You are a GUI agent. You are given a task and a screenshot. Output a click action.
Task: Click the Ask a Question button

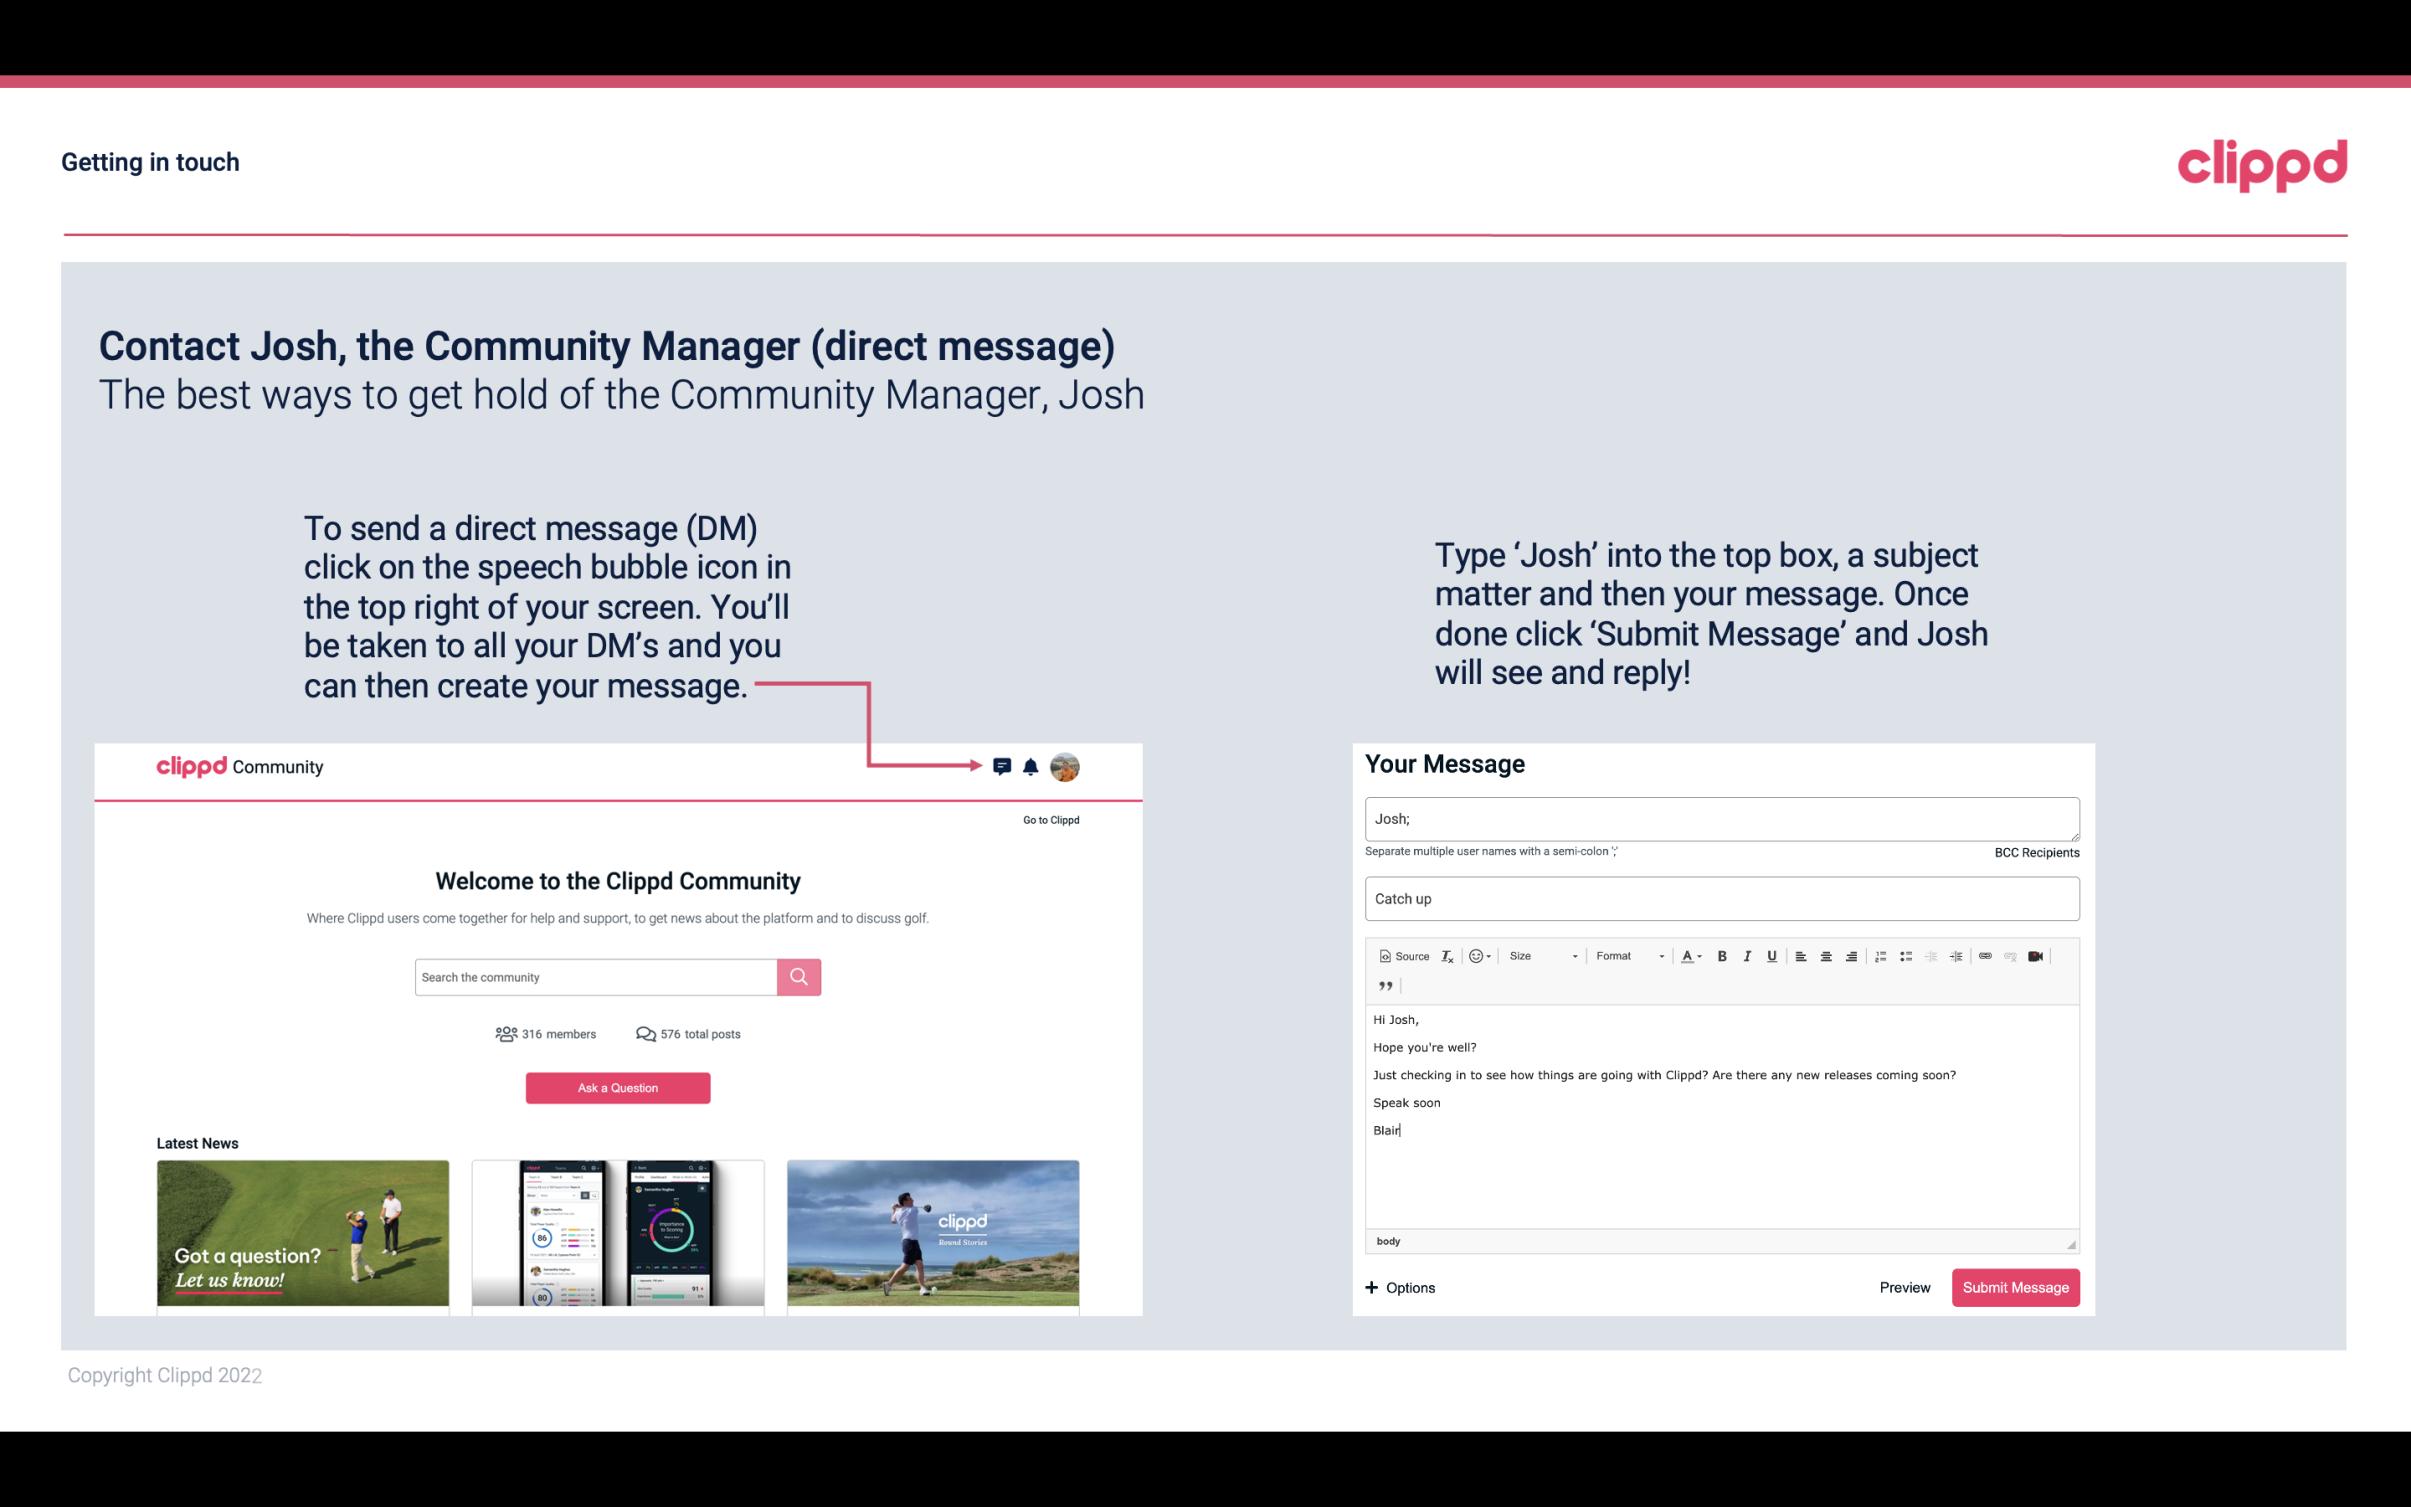618,1087
